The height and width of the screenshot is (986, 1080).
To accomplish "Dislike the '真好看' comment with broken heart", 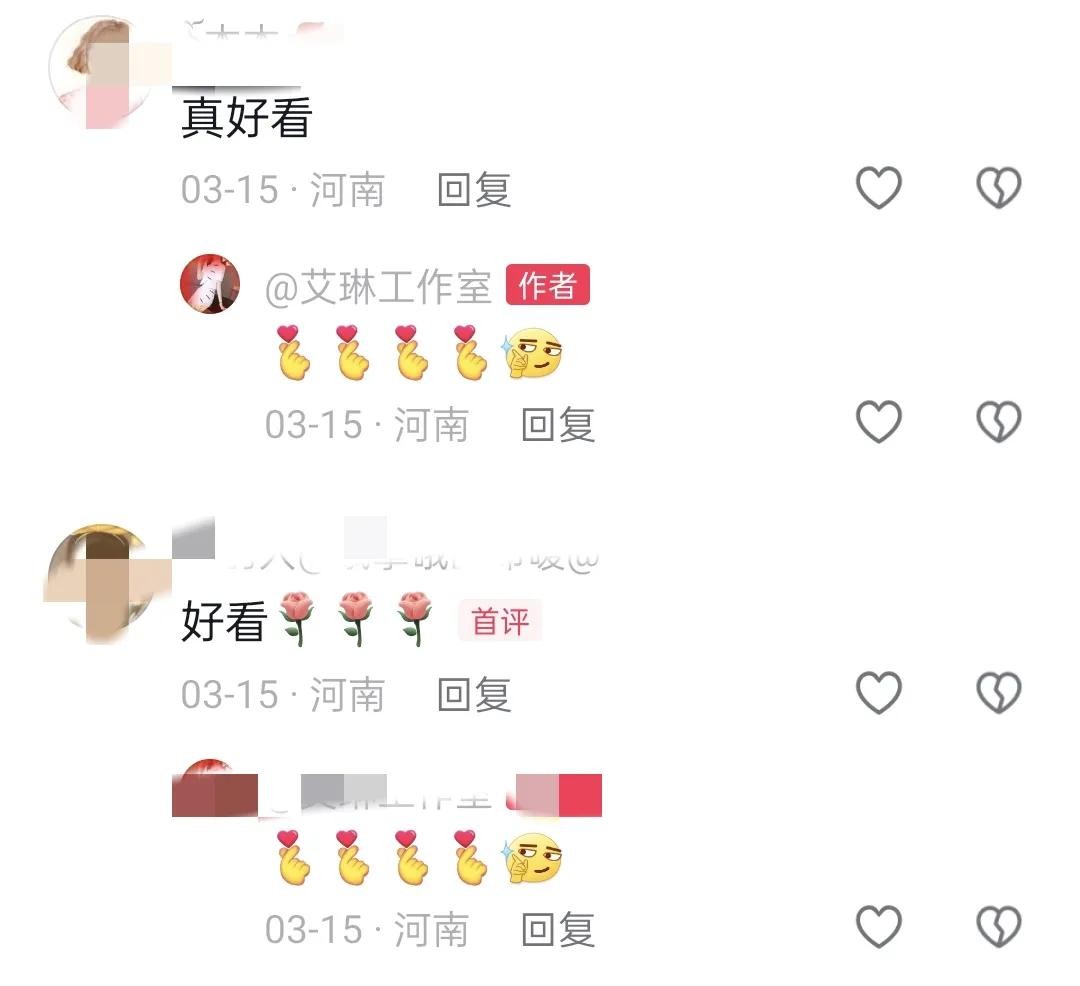I will (x=998, y=187).
